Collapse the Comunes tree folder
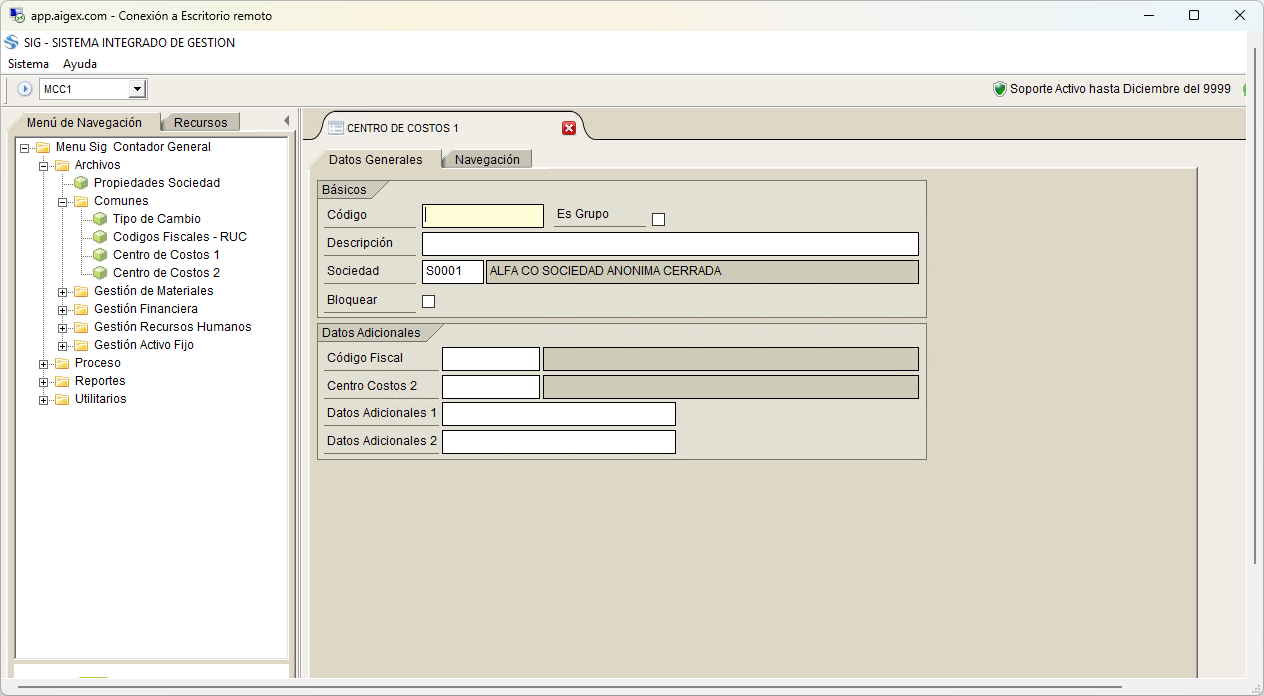Viewport: 1264px width, 696px height. click(62, 202)
